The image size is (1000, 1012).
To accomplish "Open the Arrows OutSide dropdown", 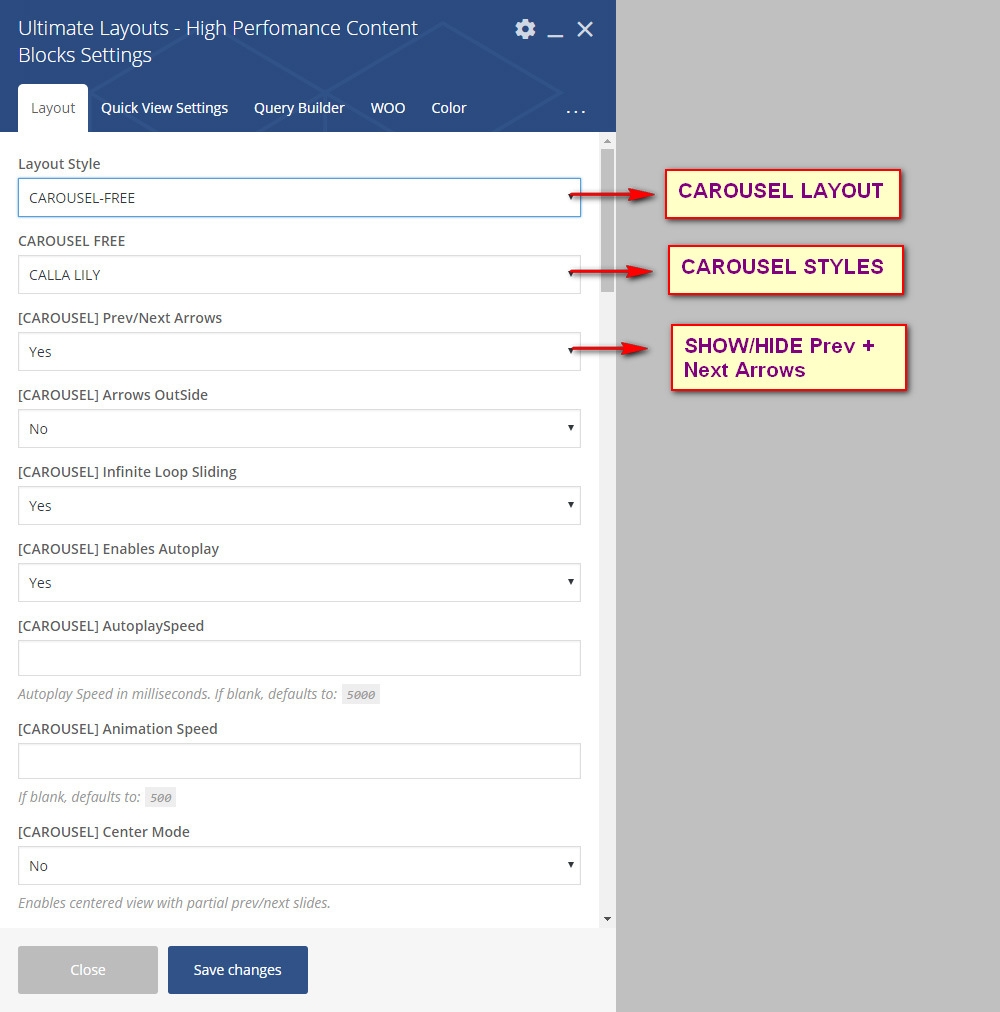I will [x=299, y=429].
